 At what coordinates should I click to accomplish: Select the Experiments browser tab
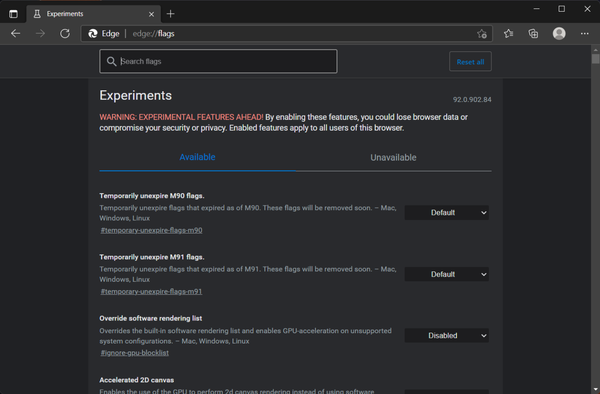click(94, 14)
